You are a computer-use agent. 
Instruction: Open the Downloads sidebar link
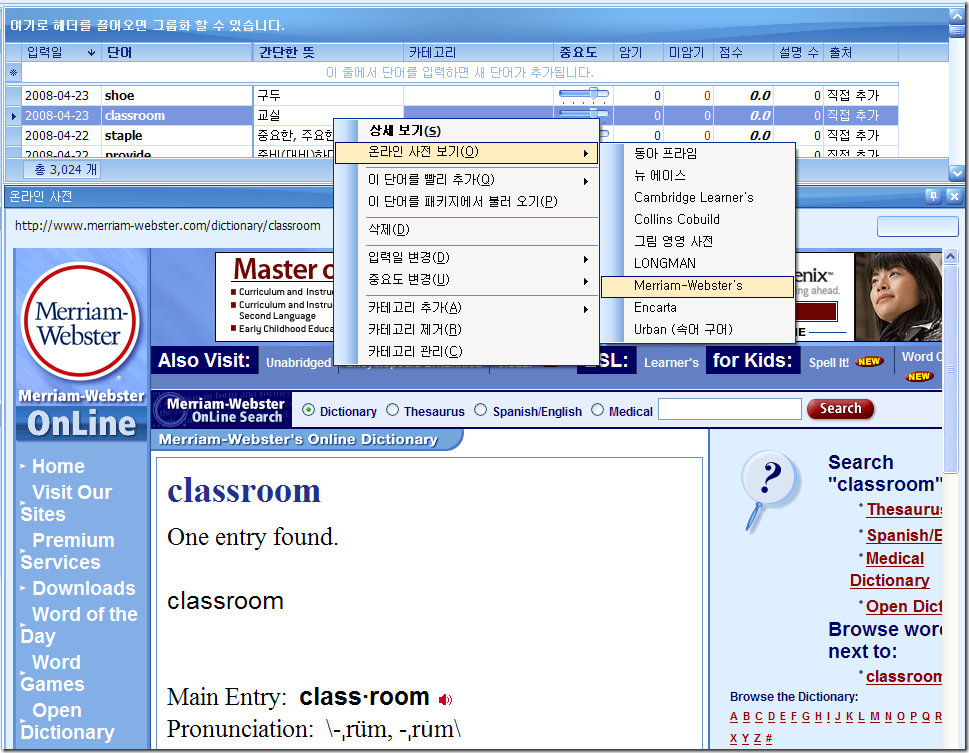83,588
